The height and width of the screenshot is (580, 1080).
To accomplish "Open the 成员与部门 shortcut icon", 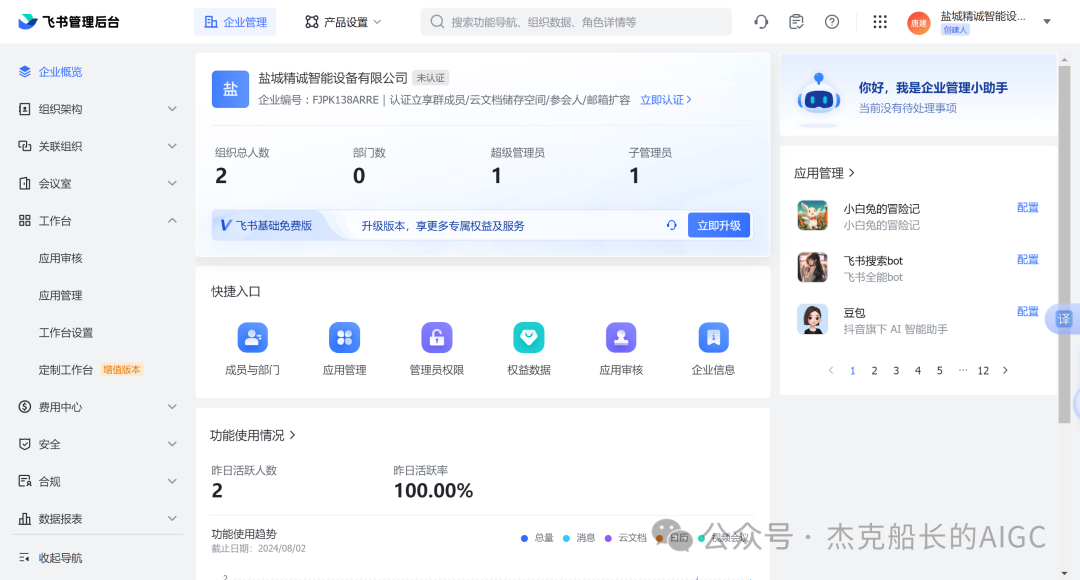I will [x=252, y=338].
